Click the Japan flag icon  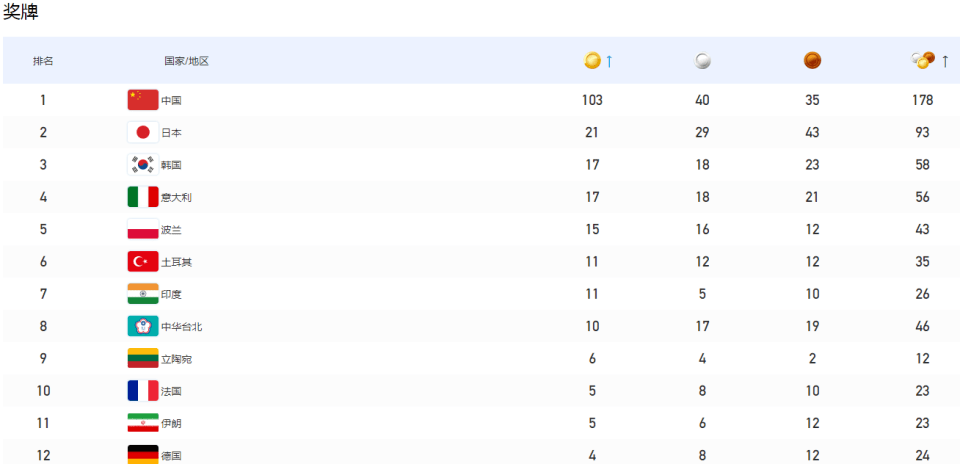click(143, 132)
